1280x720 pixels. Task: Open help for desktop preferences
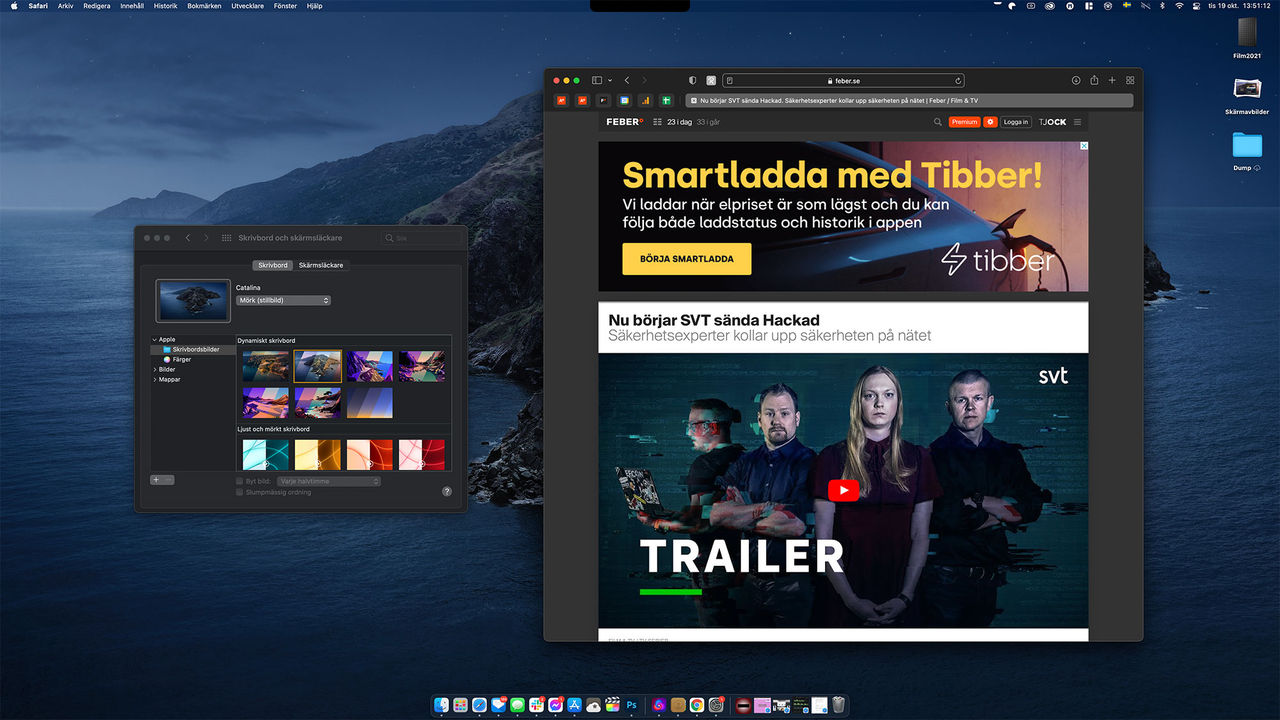pyautogui.click(x=447, y=491)
